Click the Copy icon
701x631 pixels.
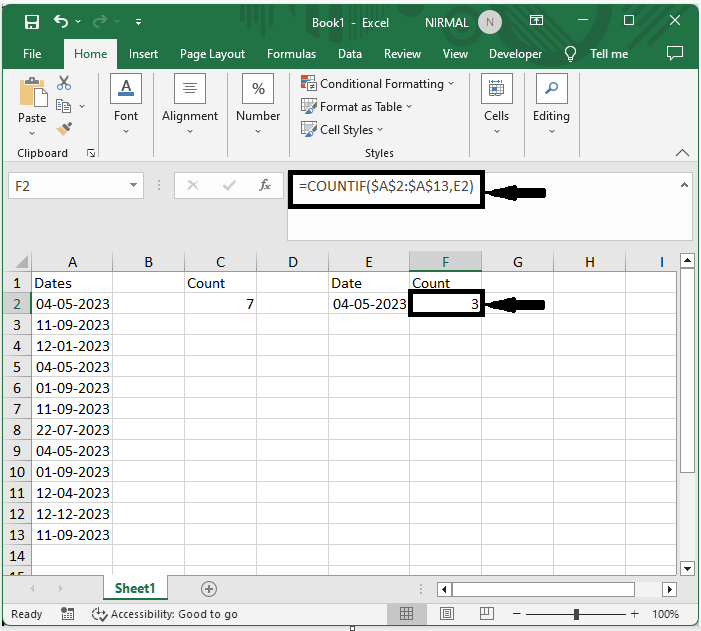[x=63, y=106]
